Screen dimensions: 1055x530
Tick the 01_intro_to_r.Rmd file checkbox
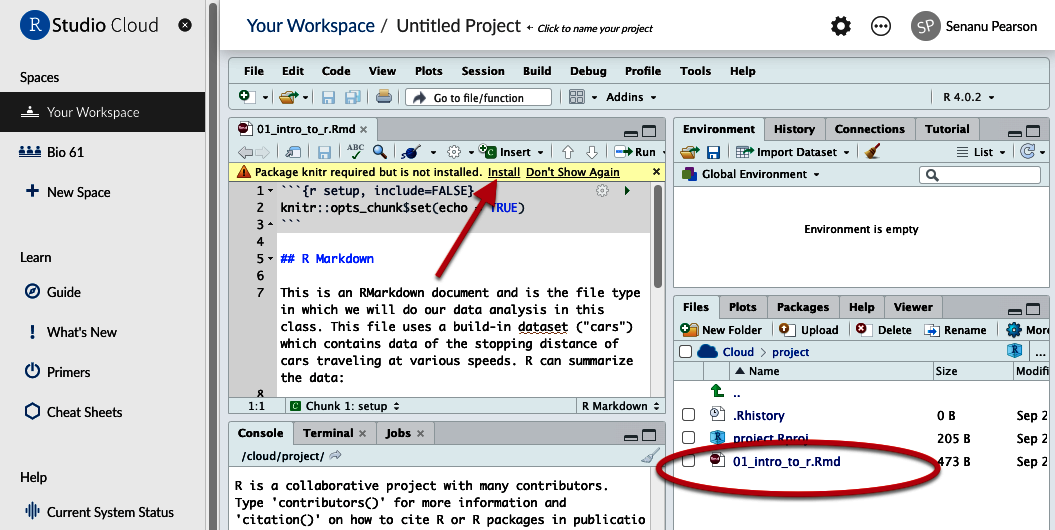(688, 461)
